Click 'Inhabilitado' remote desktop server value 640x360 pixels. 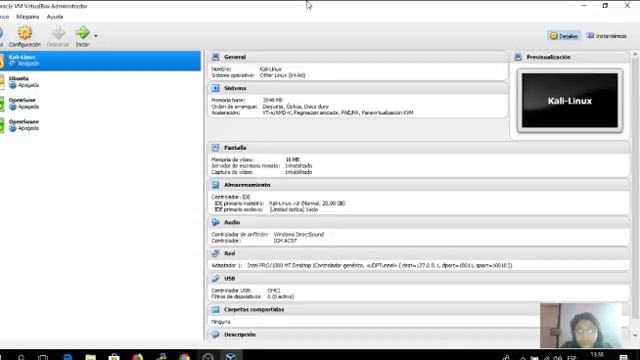click(x=299, y=166)
